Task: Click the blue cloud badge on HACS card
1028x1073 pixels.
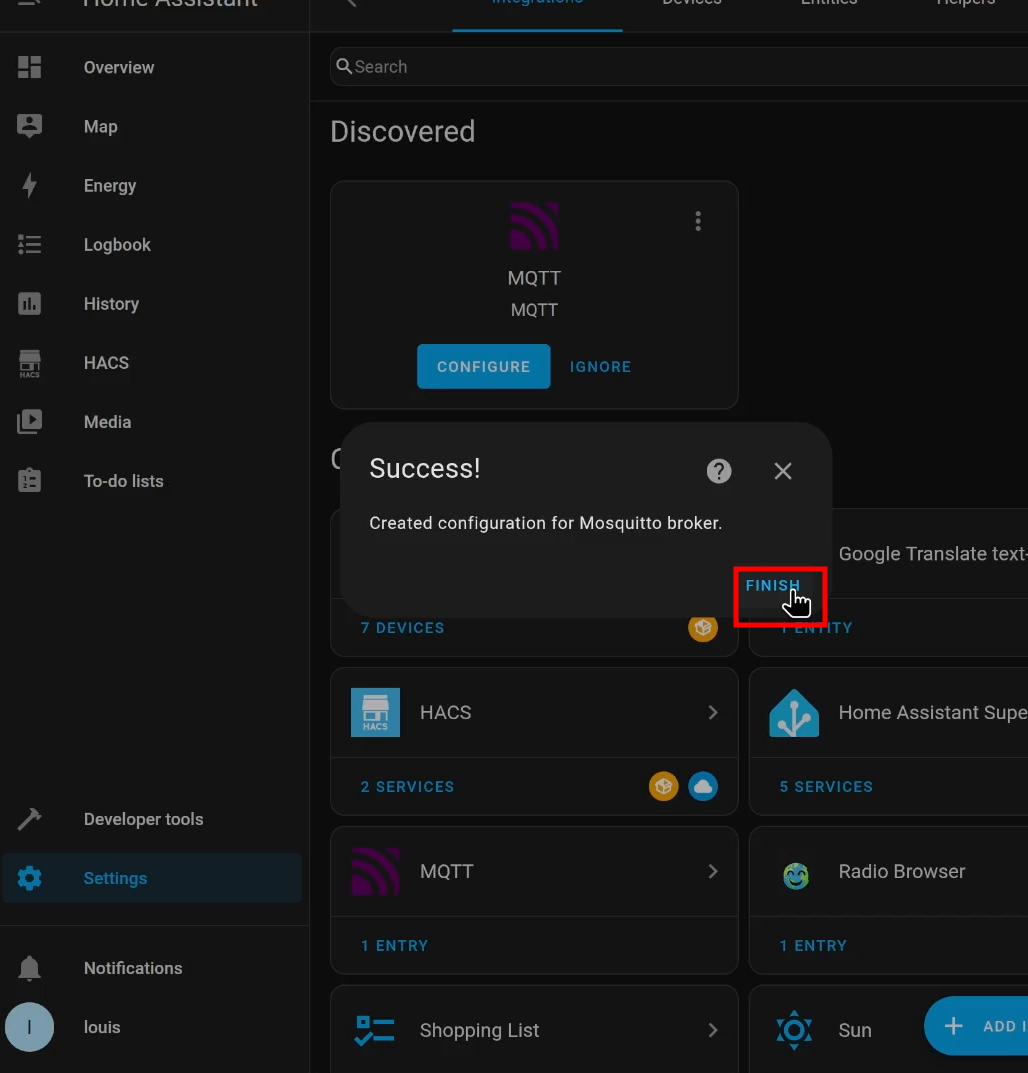Action: tap(703, 786)
